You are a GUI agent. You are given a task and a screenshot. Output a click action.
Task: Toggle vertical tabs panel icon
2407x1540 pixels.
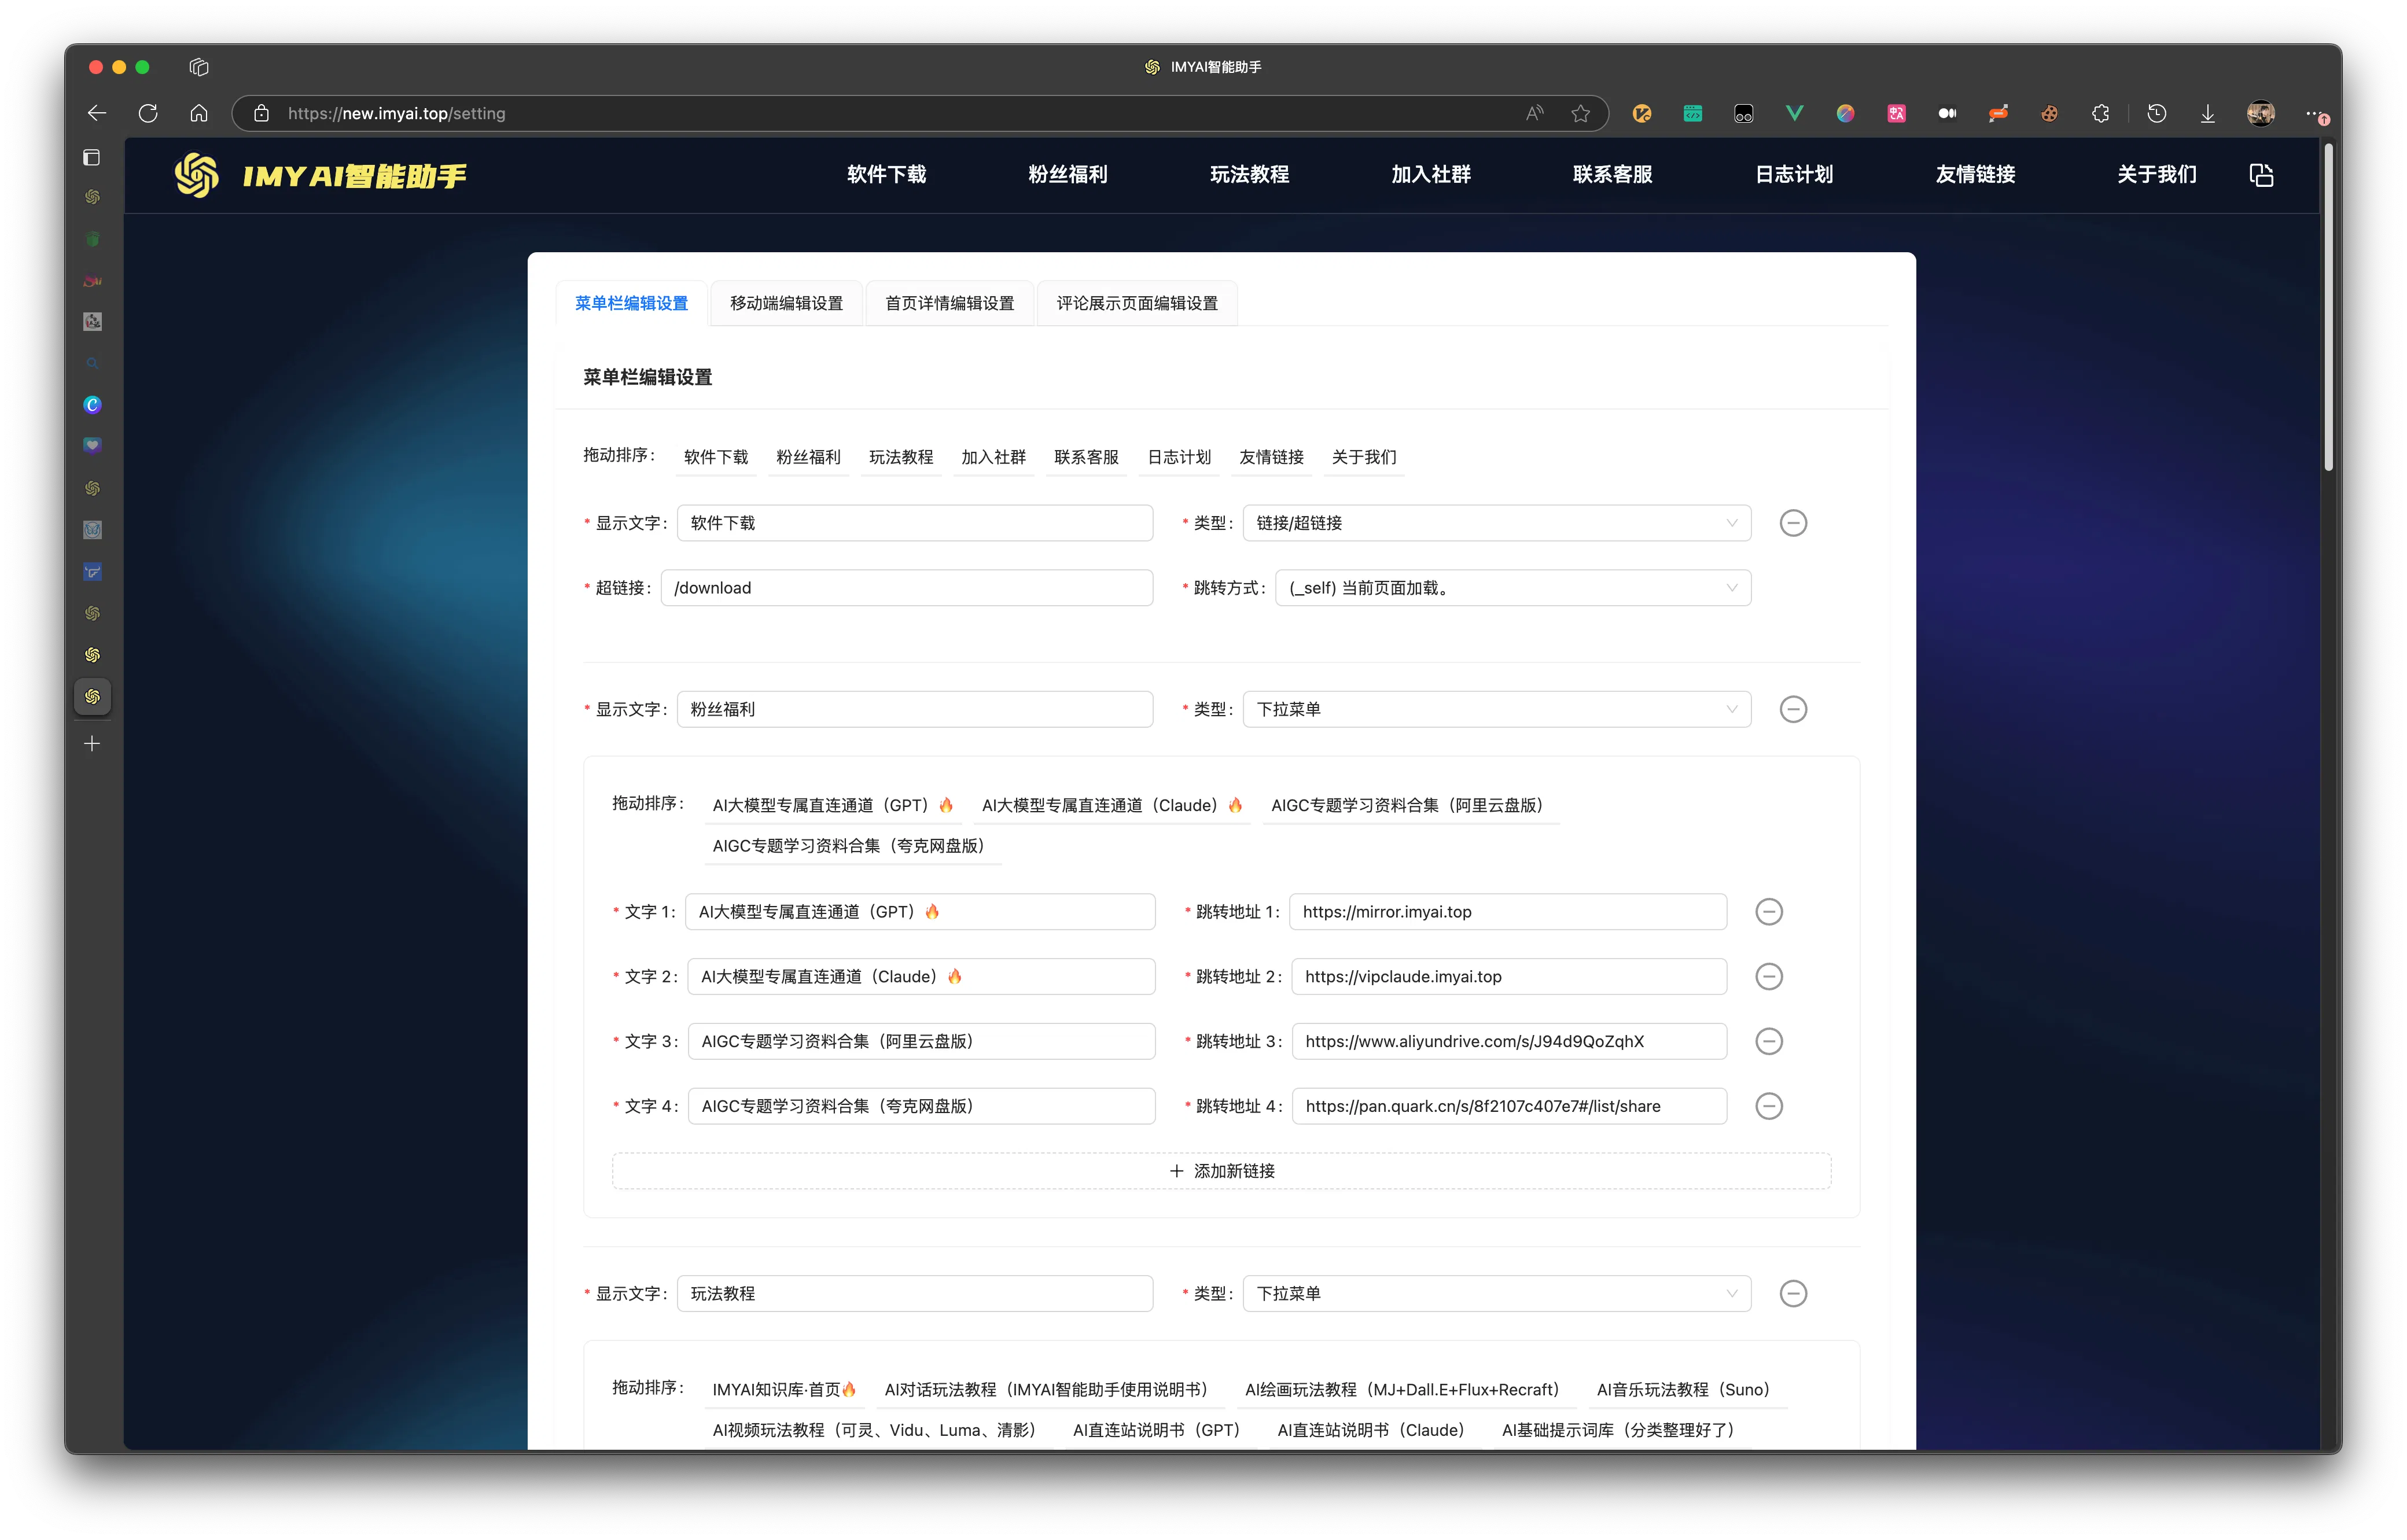click(x=92, y=157)
